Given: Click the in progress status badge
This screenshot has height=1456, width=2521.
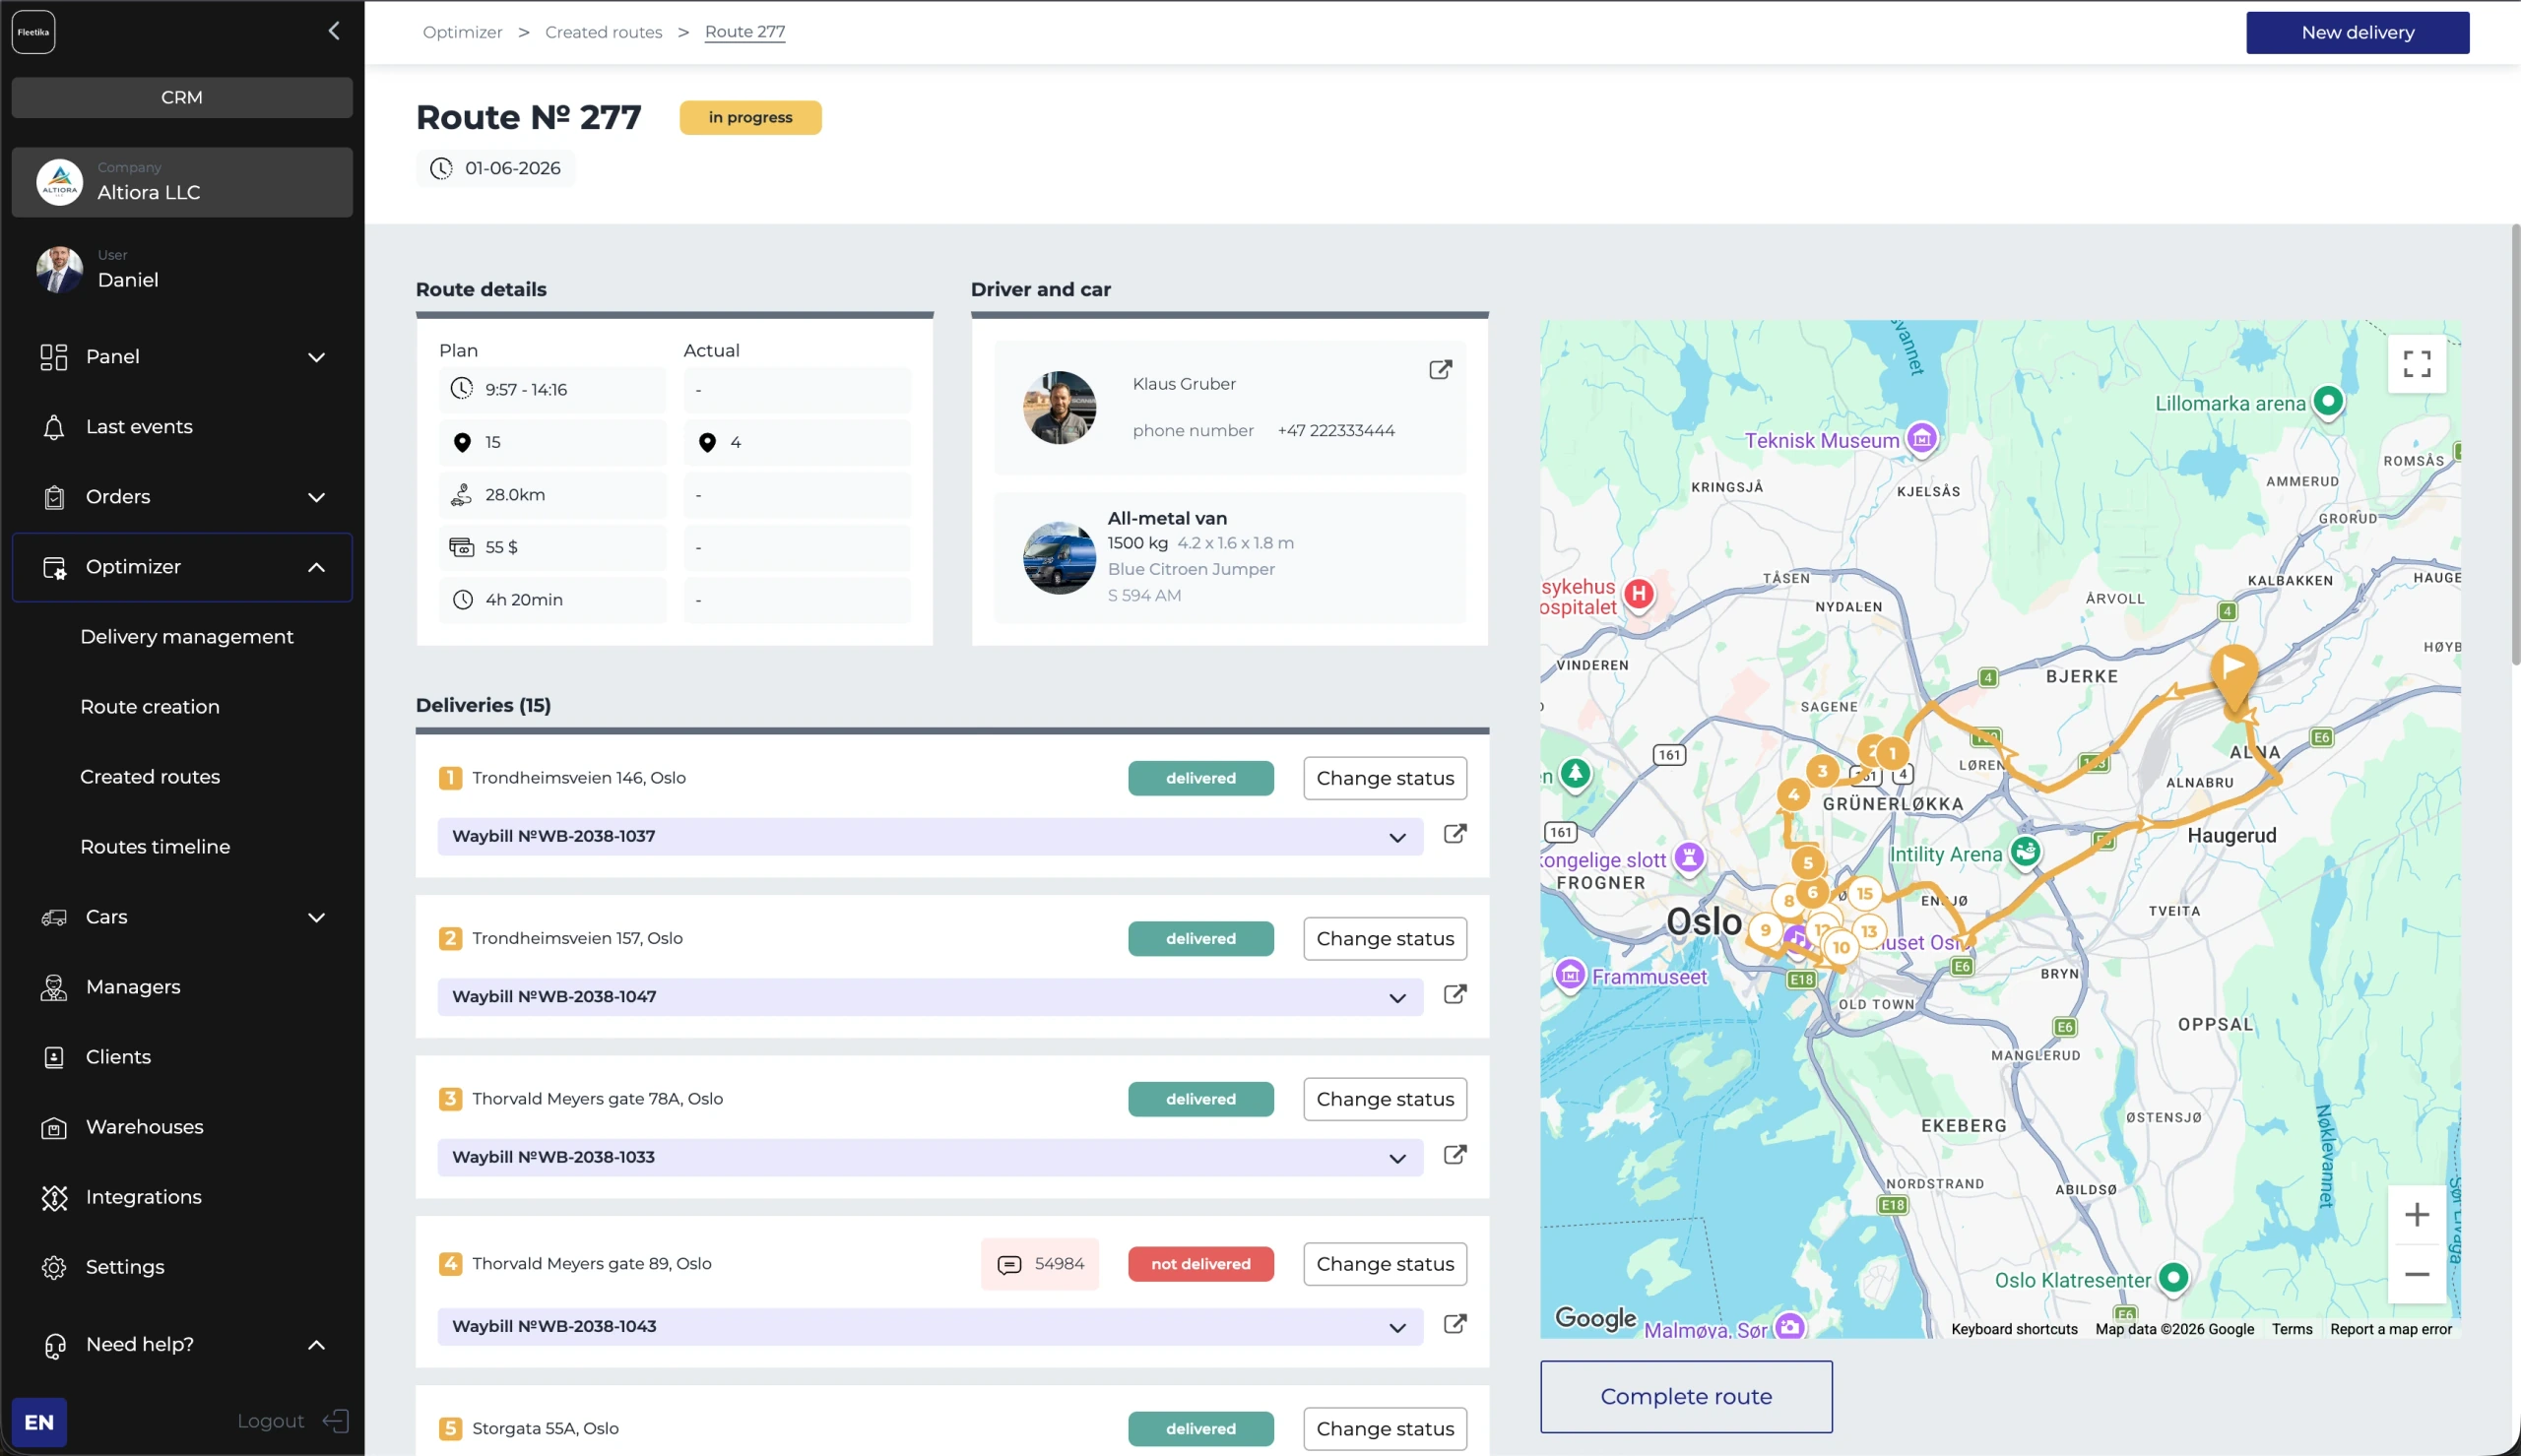Looking at the screenshot, I should point(750,117).
